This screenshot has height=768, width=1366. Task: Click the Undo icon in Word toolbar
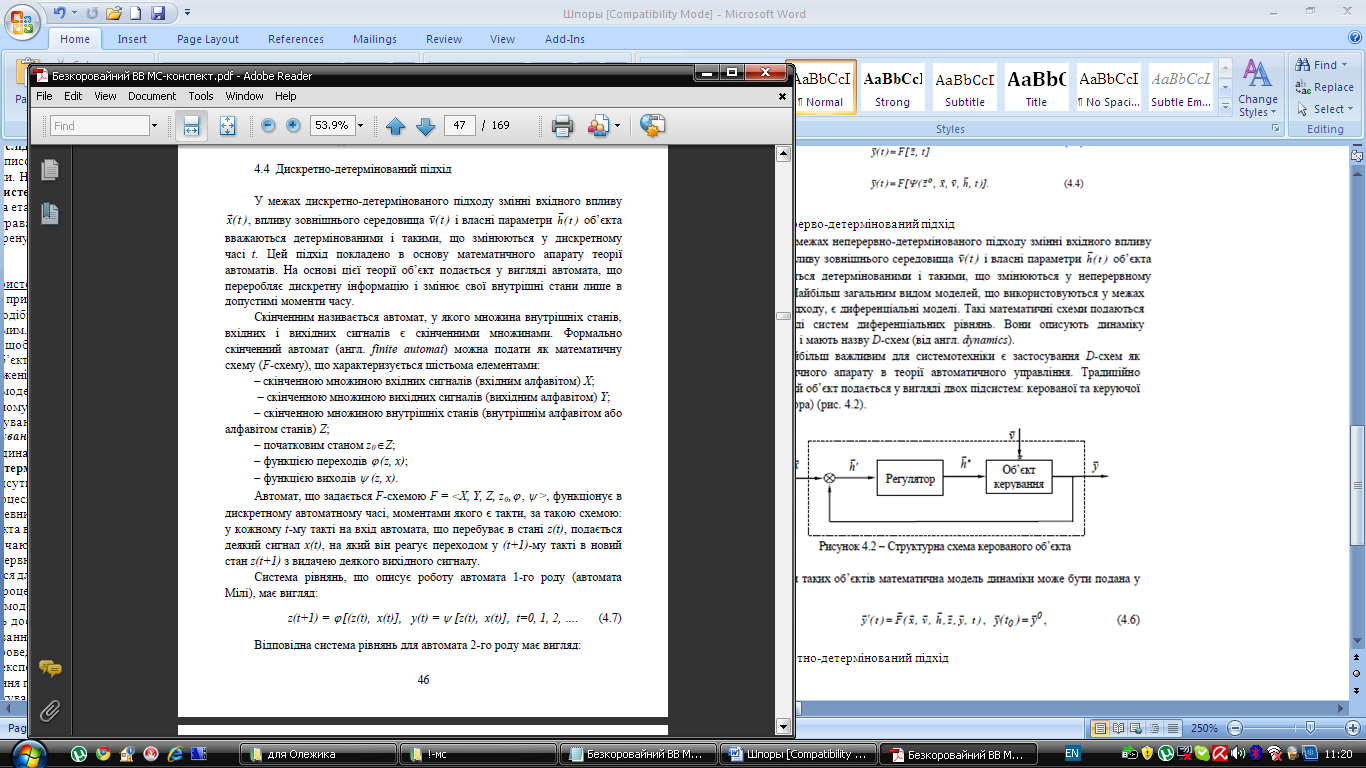[x=58, y=14]
